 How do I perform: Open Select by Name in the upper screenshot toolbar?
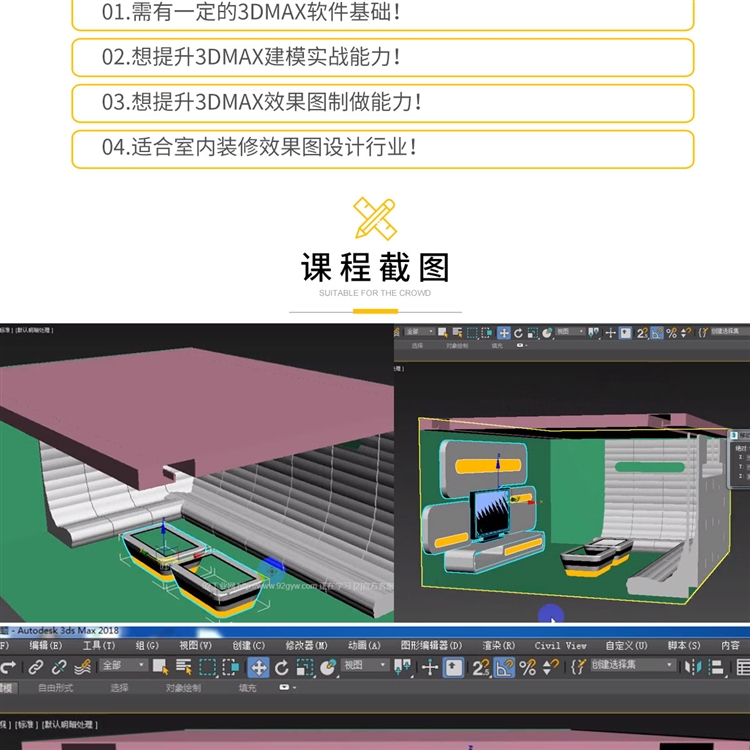pyautogui.click(x=457, y=332)
